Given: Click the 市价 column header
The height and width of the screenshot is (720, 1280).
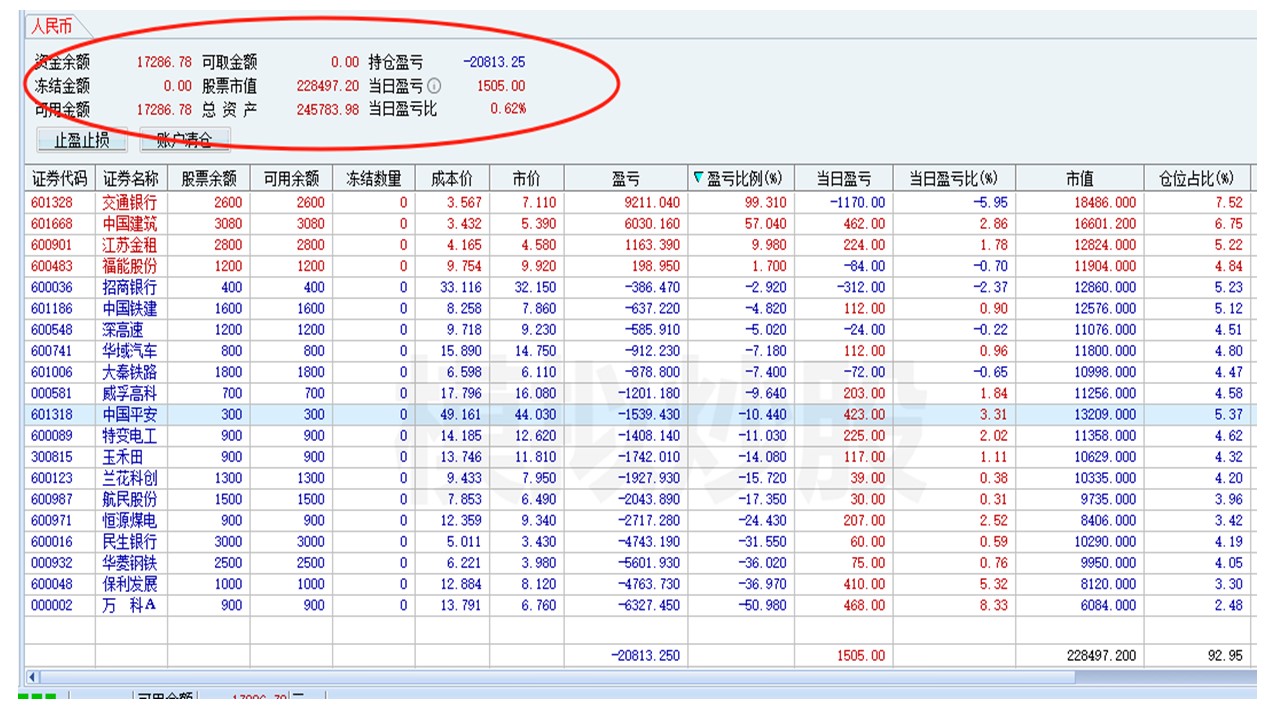Looking at the screenshot, I should click(x=527, y=179).
